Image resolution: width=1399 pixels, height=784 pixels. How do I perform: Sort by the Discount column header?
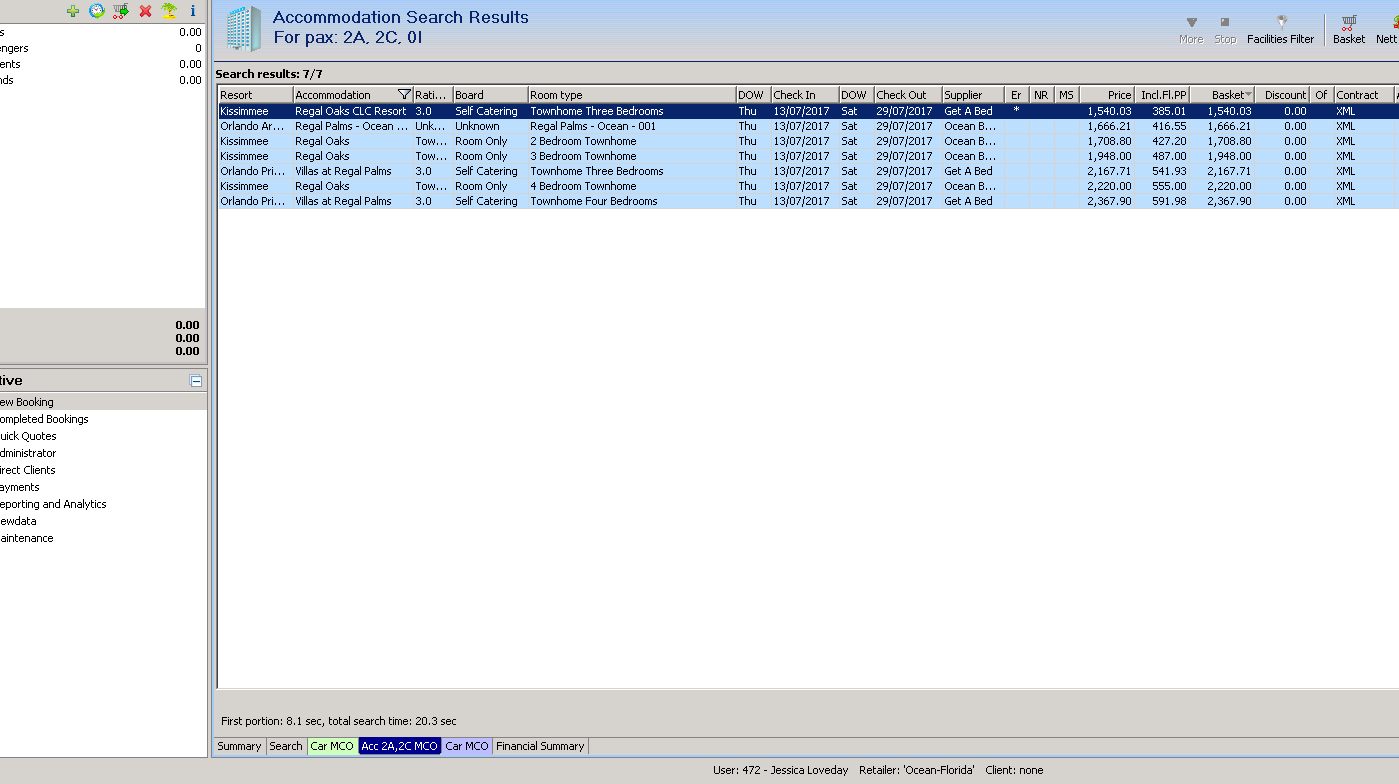point(1282,95)
